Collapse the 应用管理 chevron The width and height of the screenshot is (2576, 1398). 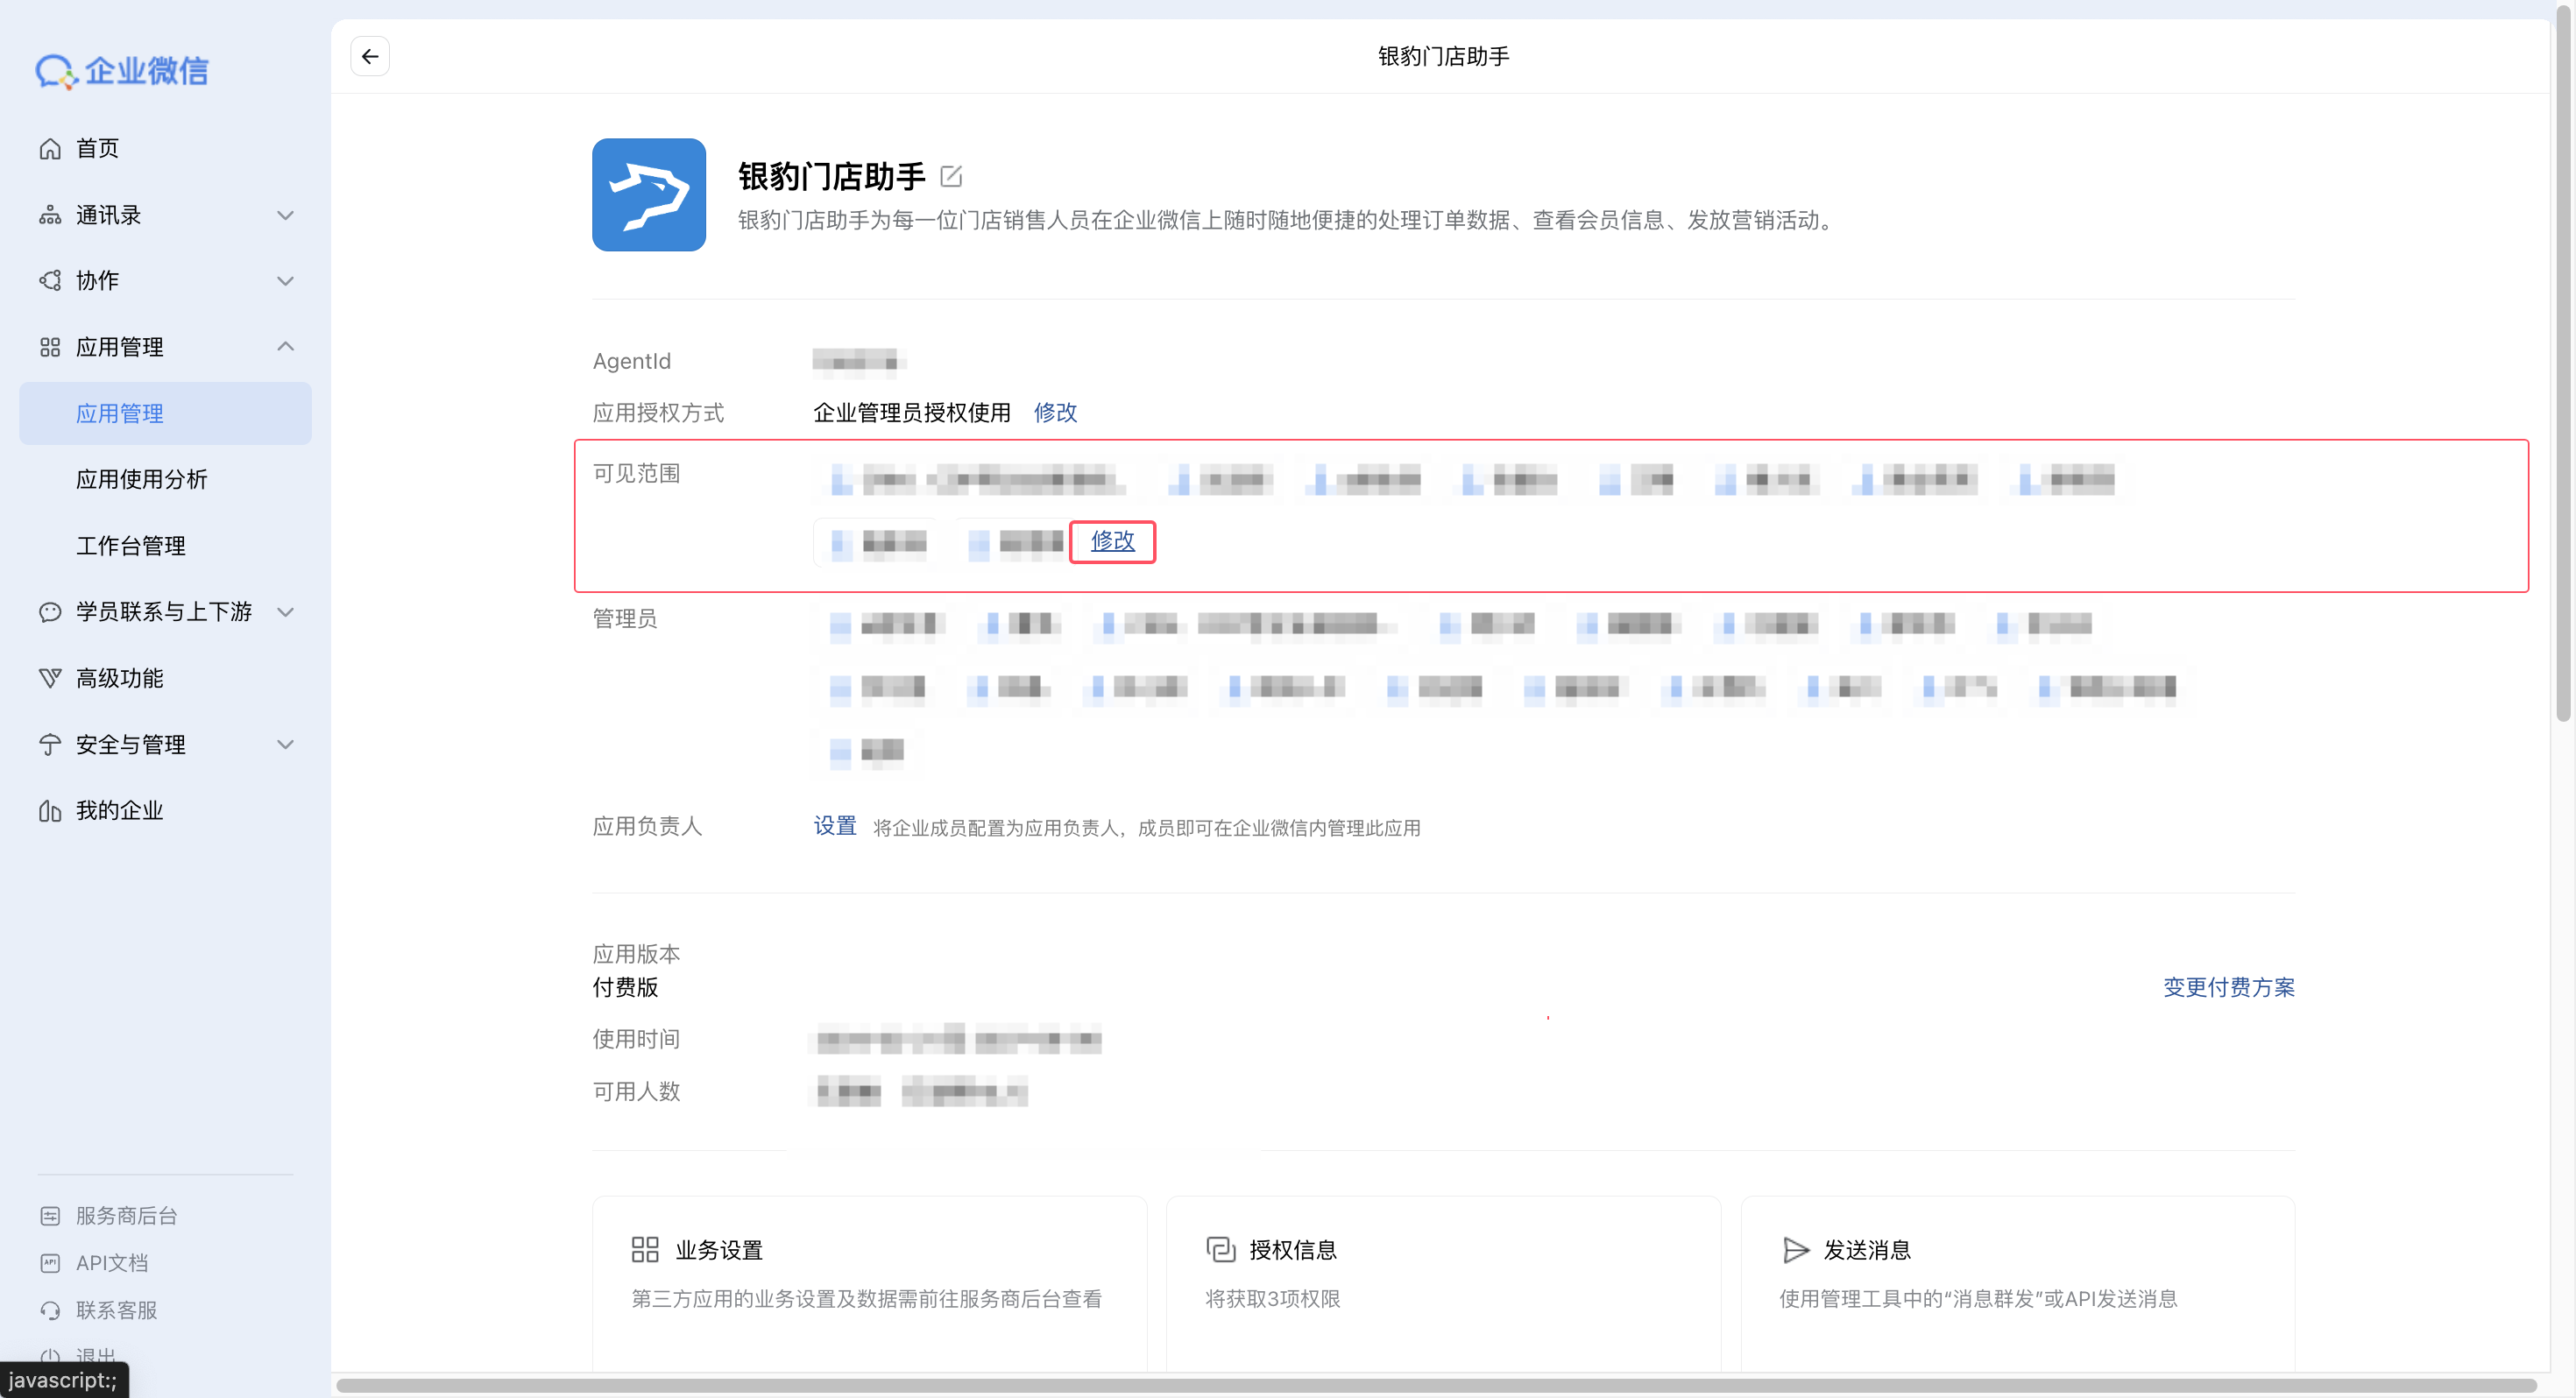click(285, 347)
